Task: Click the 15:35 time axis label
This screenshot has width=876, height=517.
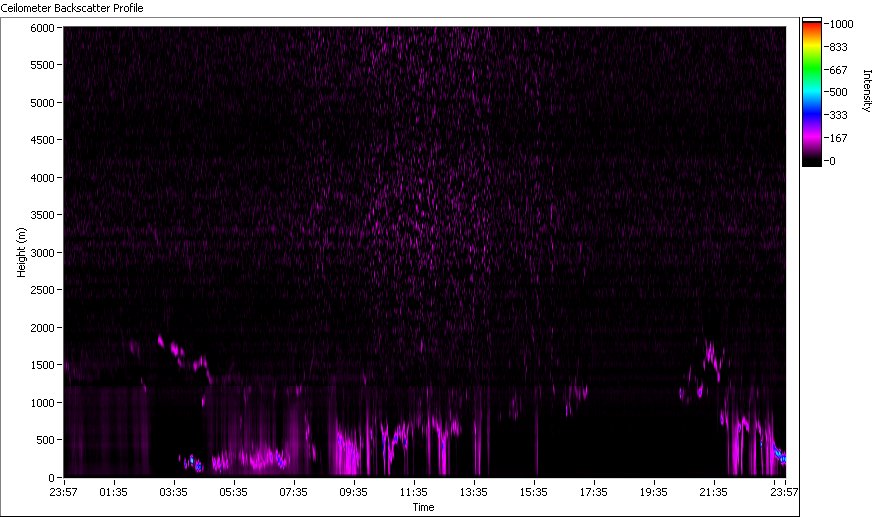Action: point(534,492)
